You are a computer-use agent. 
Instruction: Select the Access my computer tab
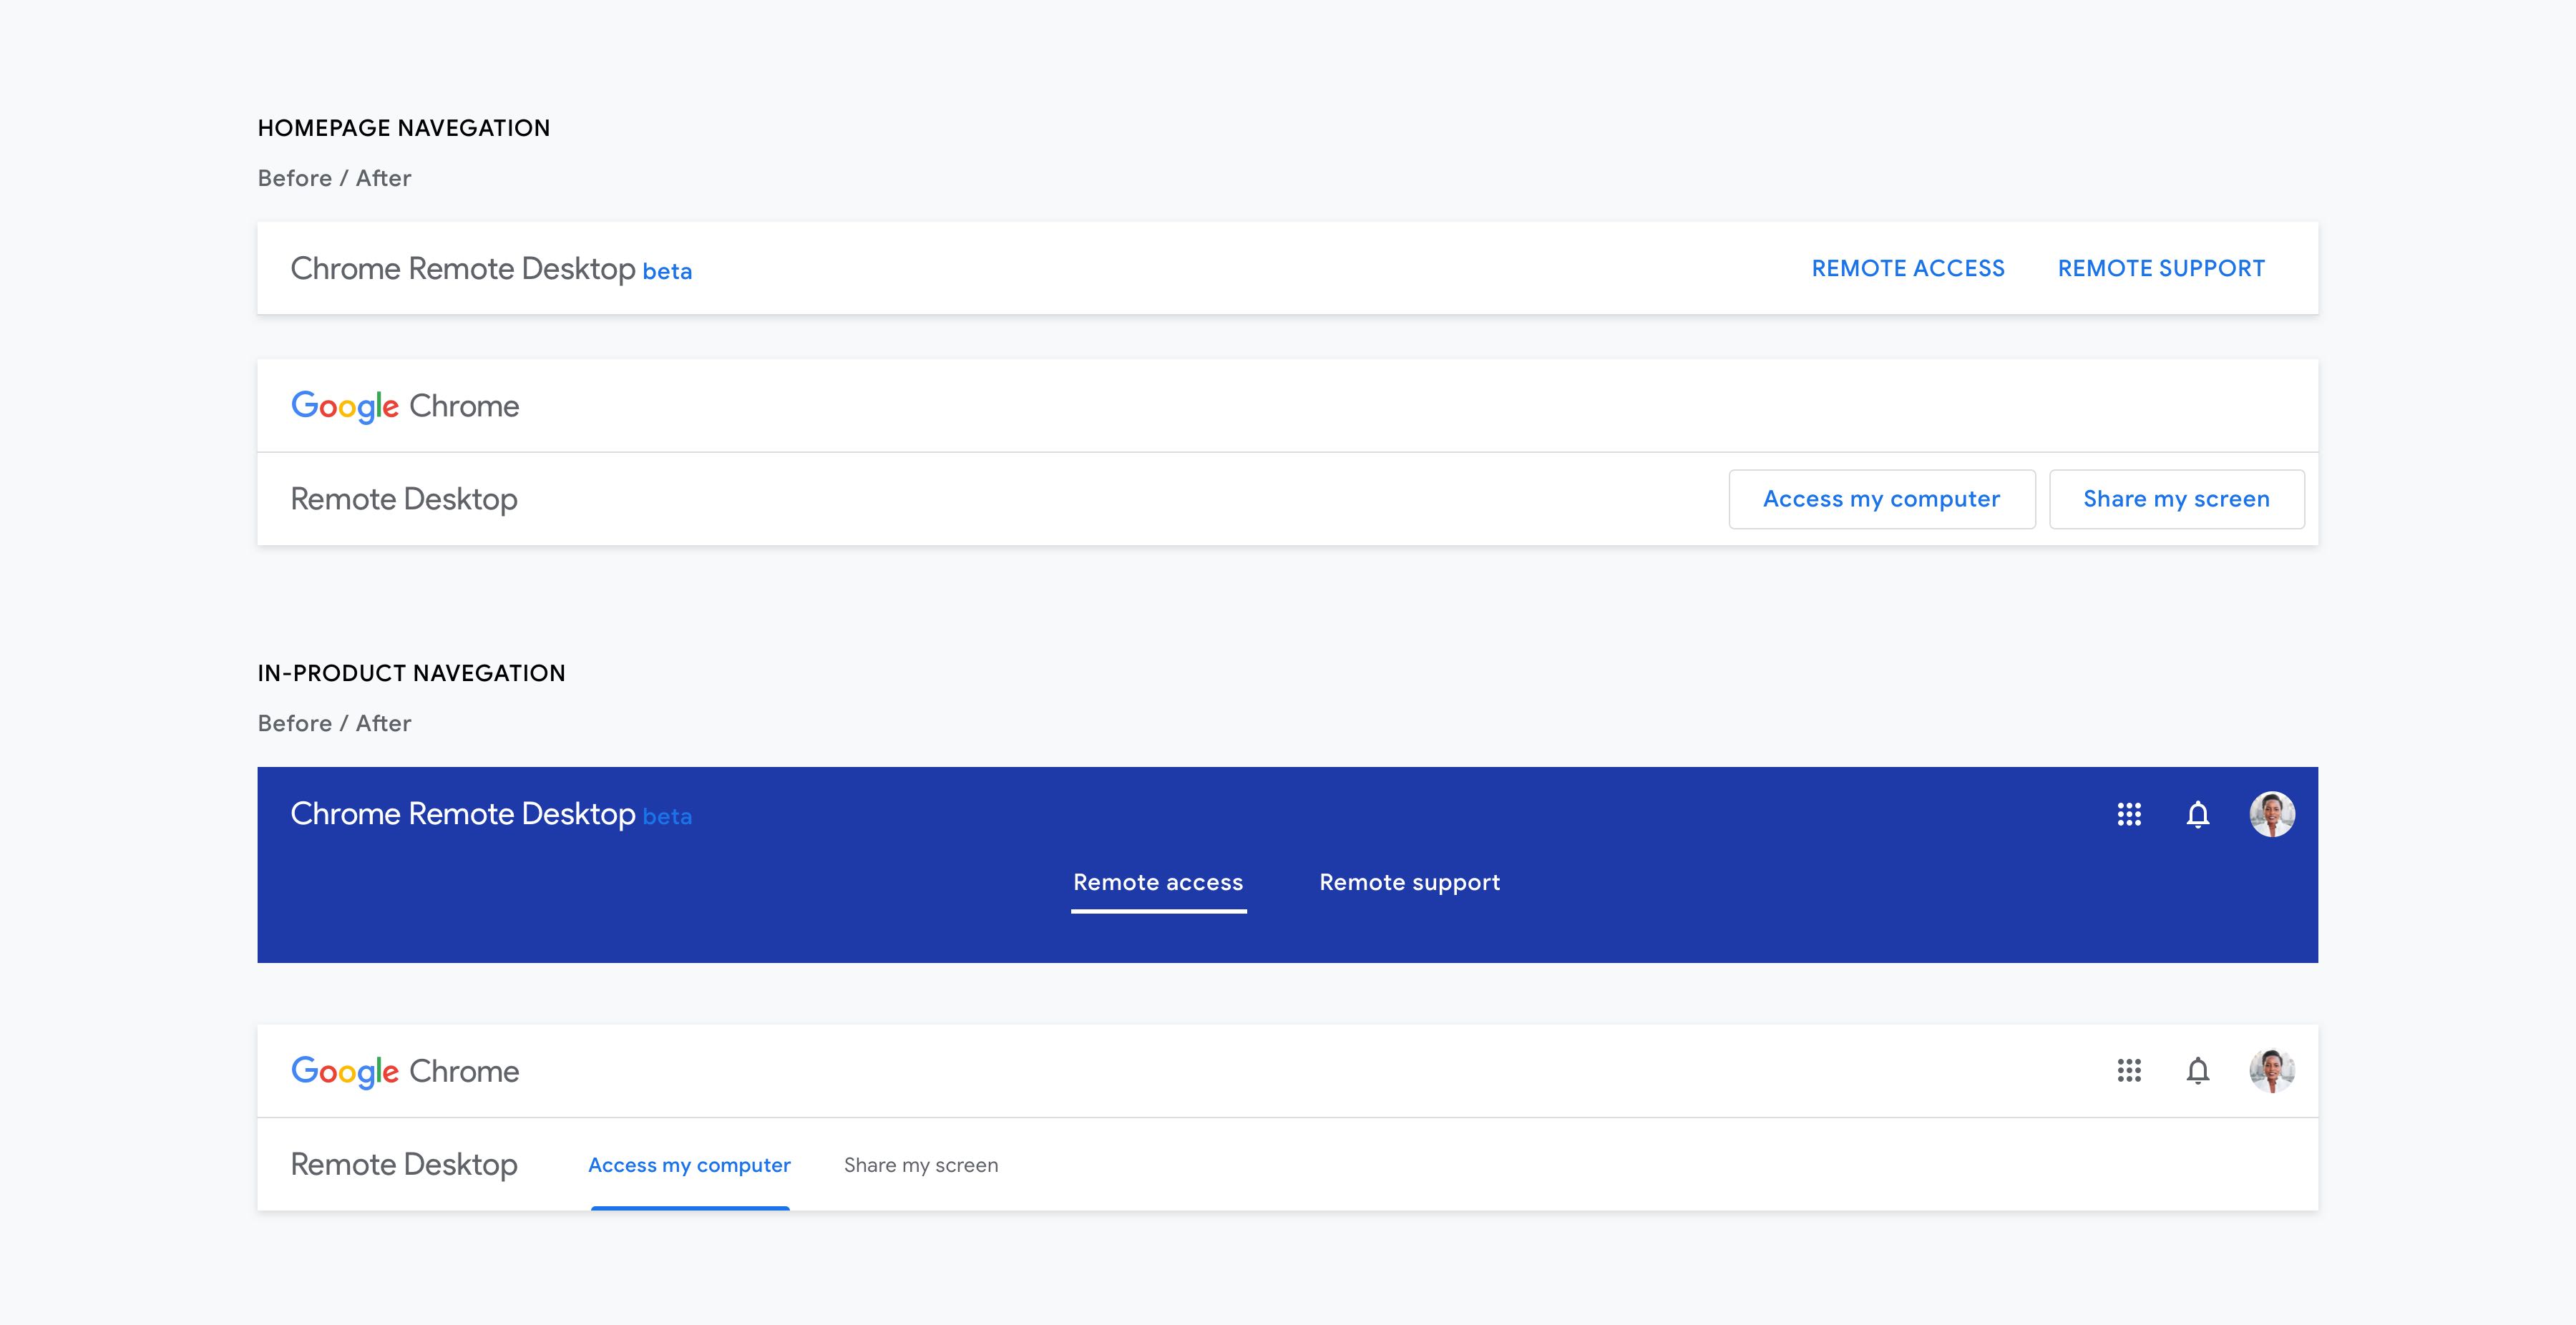[x=689, y=1165]
